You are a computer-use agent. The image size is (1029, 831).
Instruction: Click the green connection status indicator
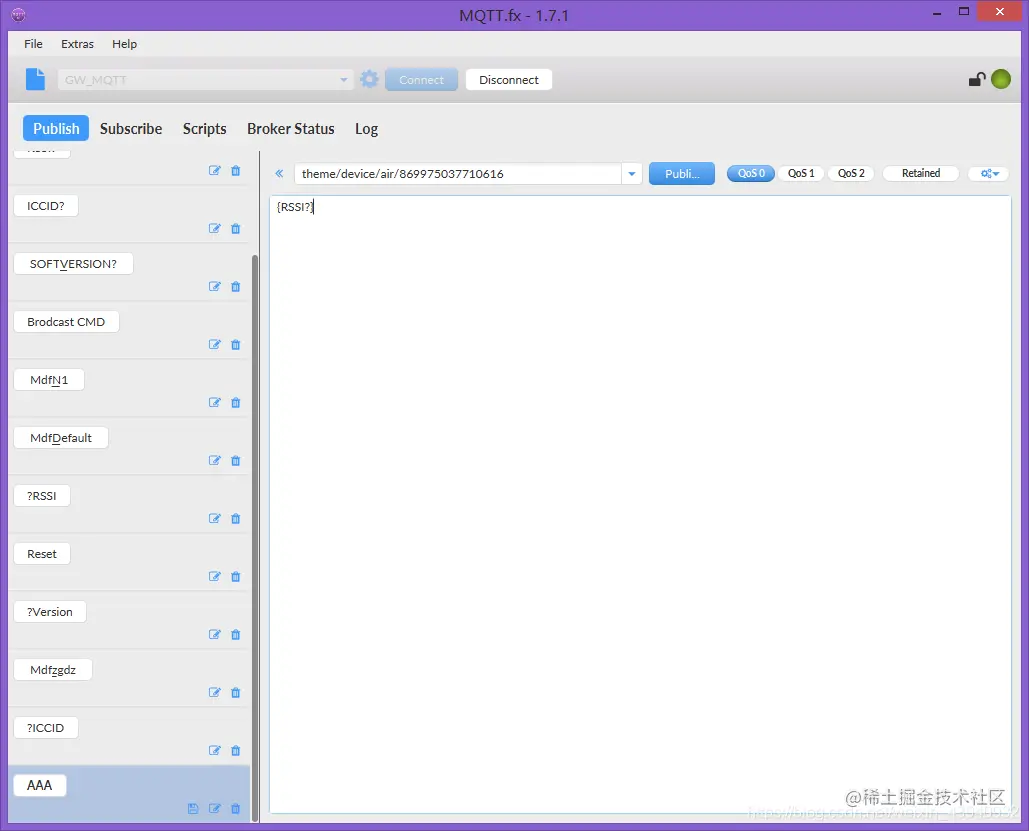[x=1001, y=79]
